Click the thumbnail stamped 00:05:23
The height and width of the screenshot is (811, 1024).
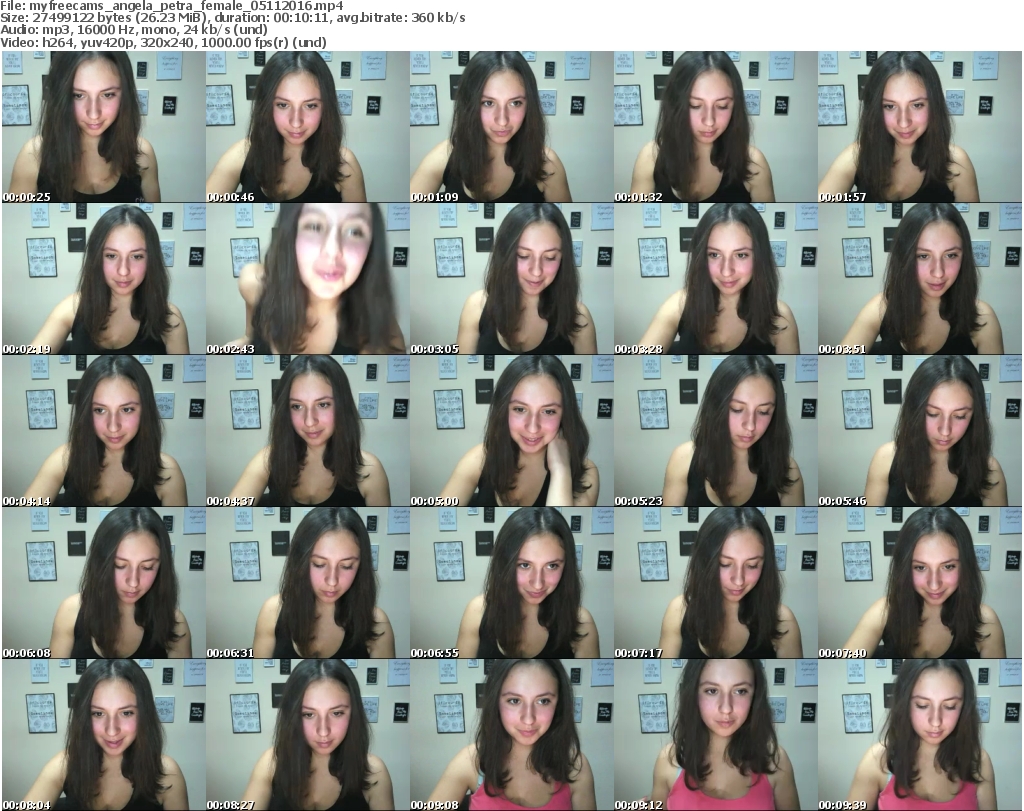tap(715, 431)
